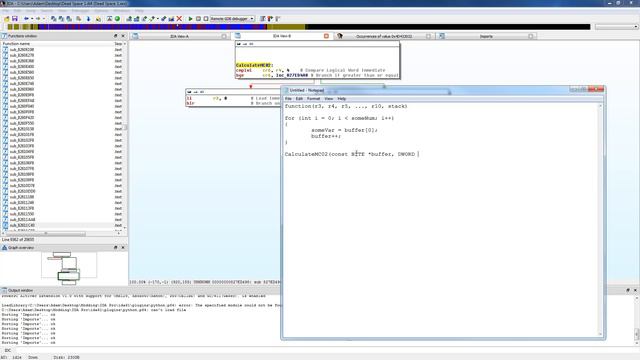Viewport: 640px width, 360px height.
Task: Open Notepad View menu
Action: [329, 99]
